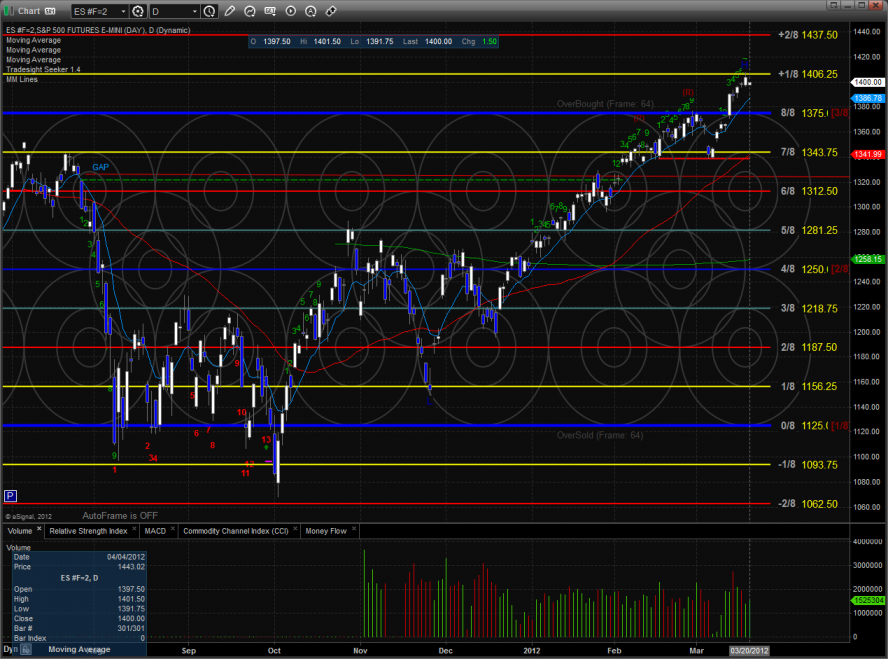Viewport: 888px width, 659px height.
Task: Click the blue P marker on chart
Action: tap(10, 496)
